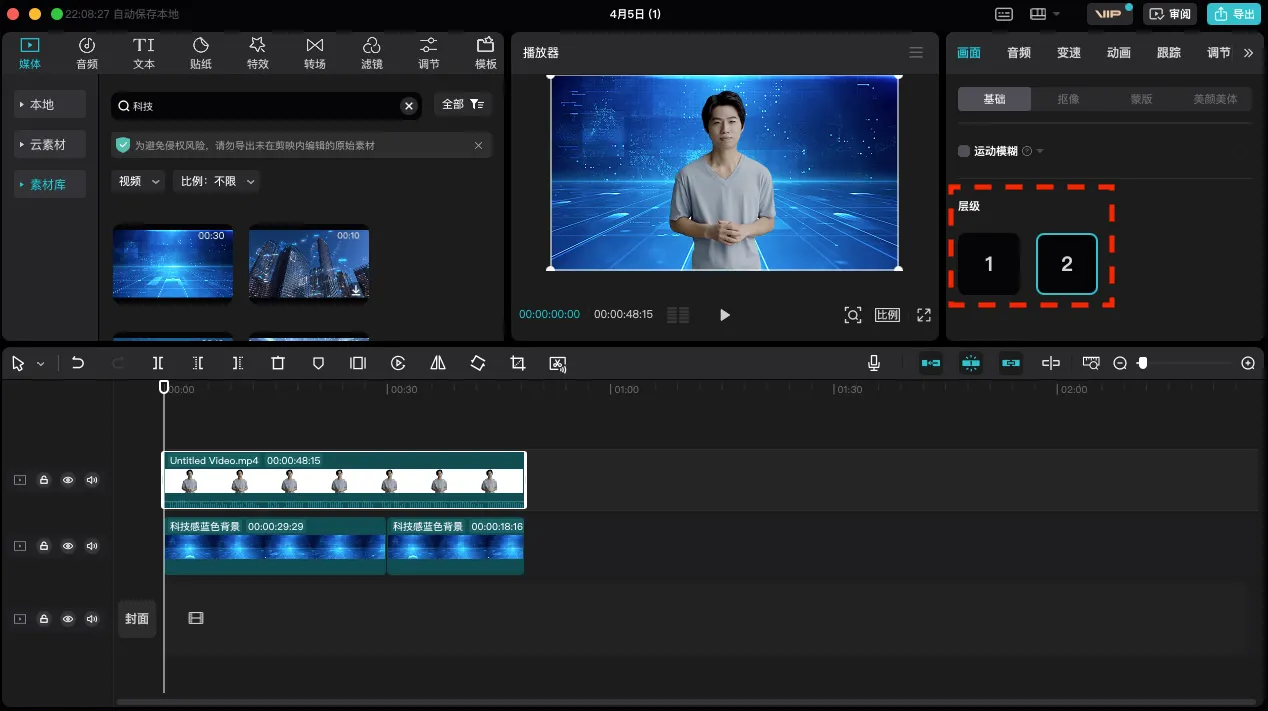This screenshot has height=711, width=1268.
Task: Click the trash delete icon in timeline toolbar
Action: [278, 364]
